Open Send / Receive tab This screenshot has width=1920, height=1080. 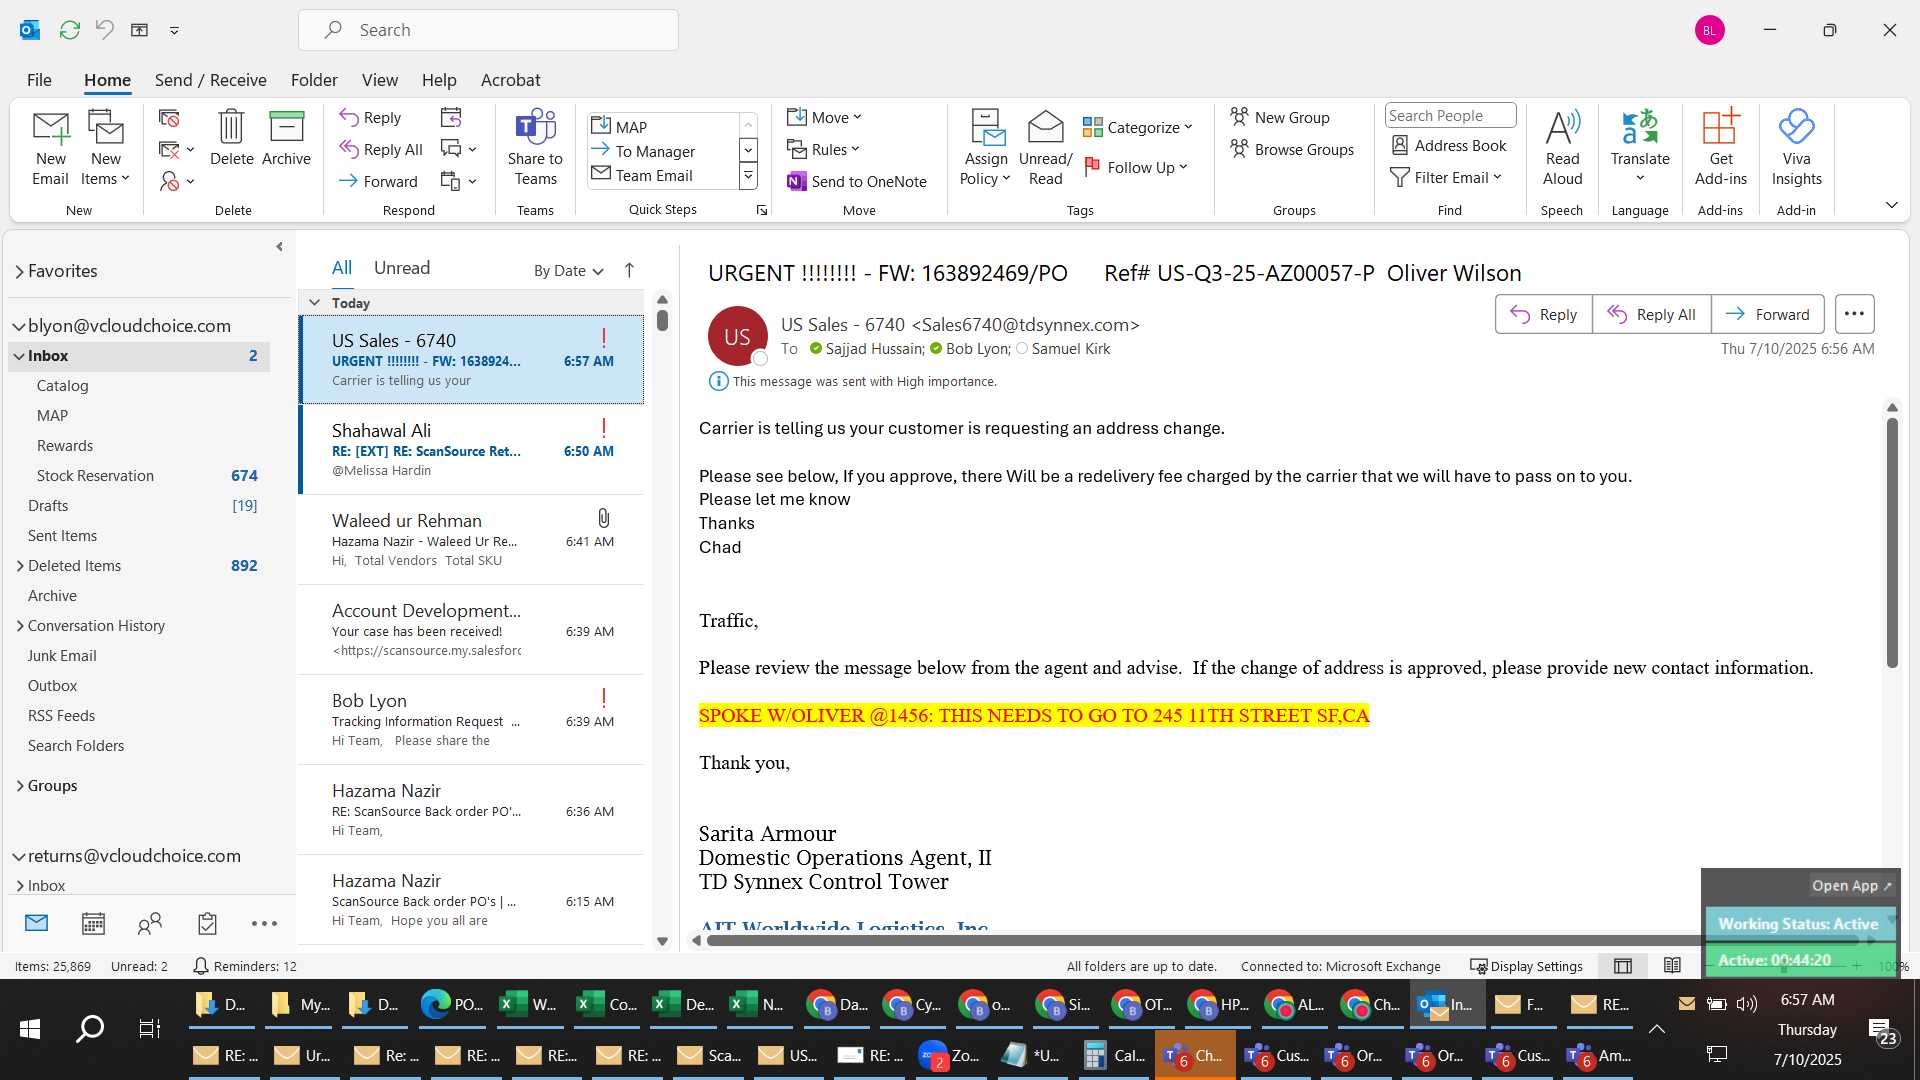[x=210, y=80]
